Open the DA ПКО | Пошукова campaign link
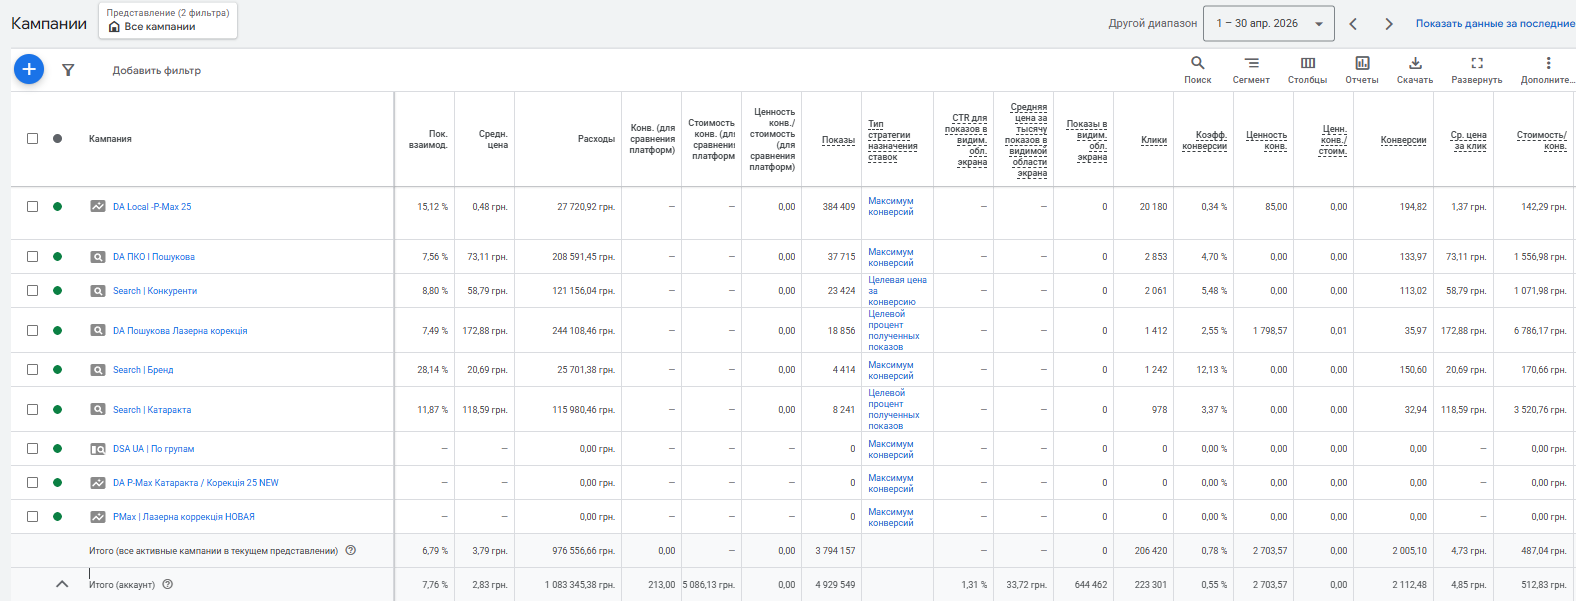 (x=154, y=257)
